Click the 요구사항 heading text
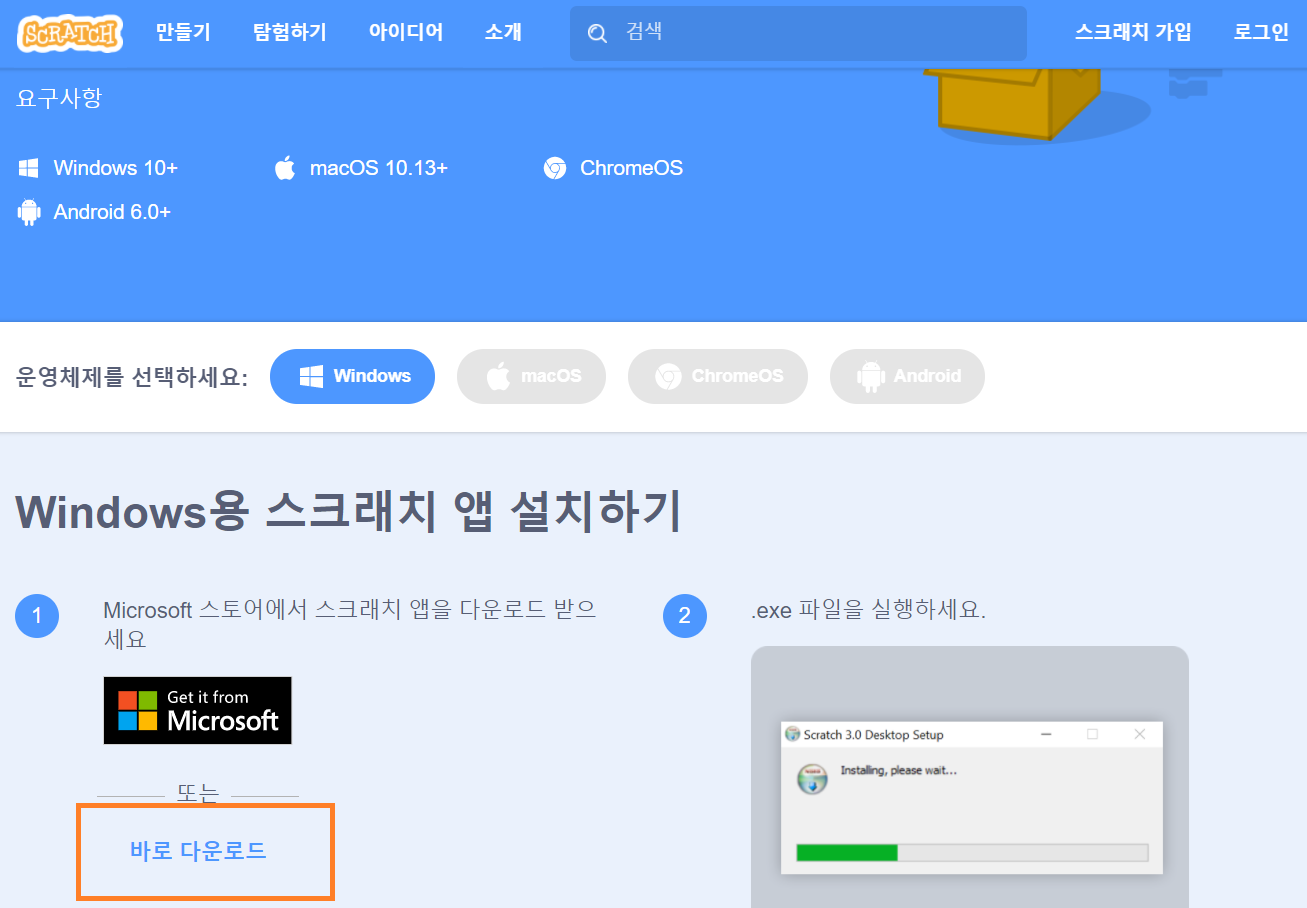 click(59, 98)
